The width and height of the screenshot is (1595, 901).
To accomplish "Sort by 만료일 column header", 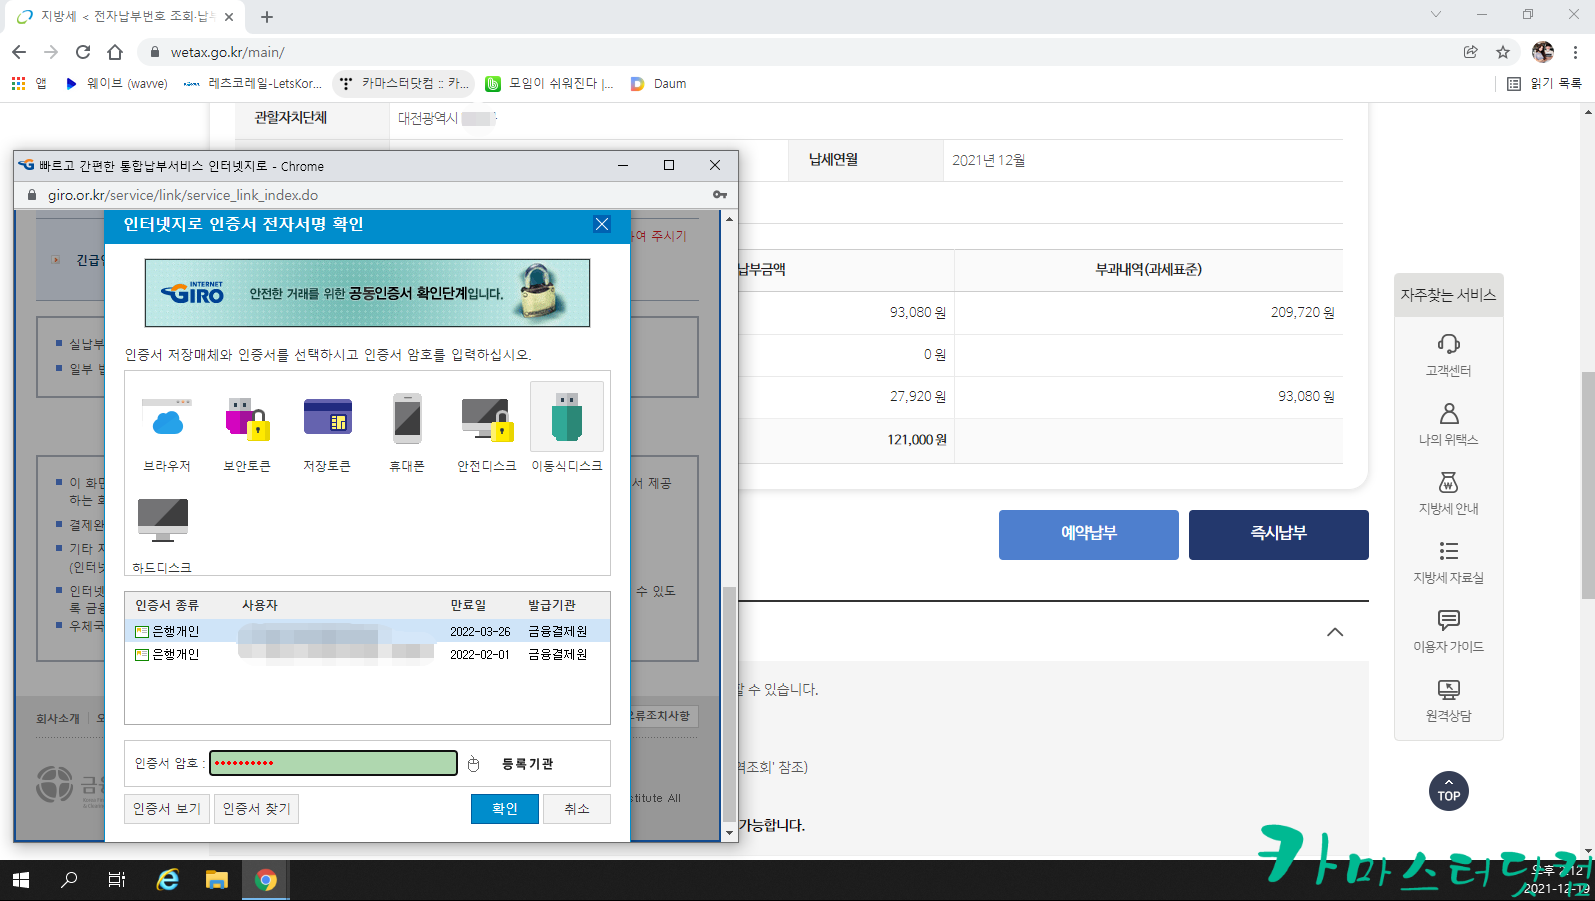I will [468, 605].
